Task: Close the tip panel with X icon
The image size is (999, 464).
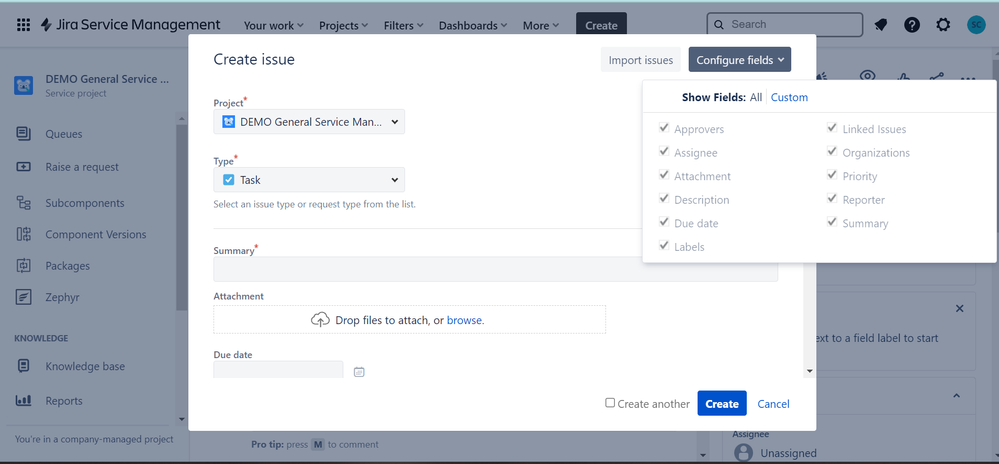Action: pyautogui.click(x=959, y=308)
